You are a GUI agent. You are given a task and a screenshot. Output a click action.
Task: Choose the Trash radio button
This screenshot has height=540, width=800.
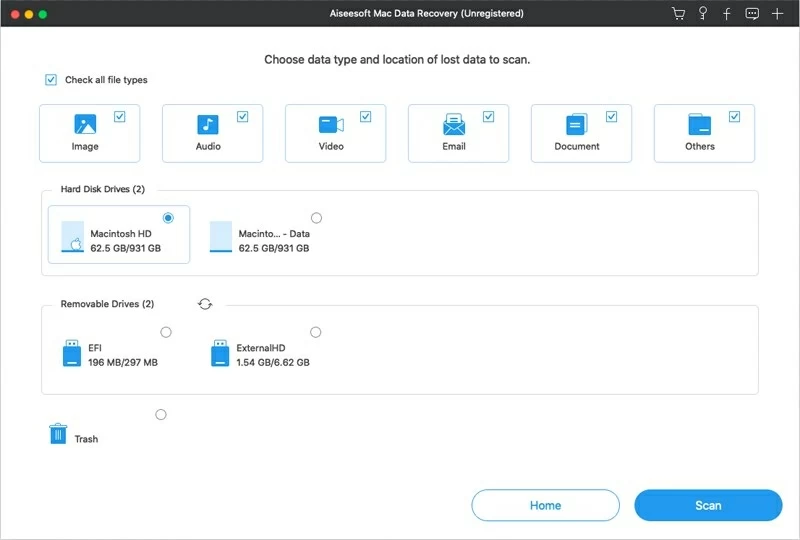coord(161,415)
